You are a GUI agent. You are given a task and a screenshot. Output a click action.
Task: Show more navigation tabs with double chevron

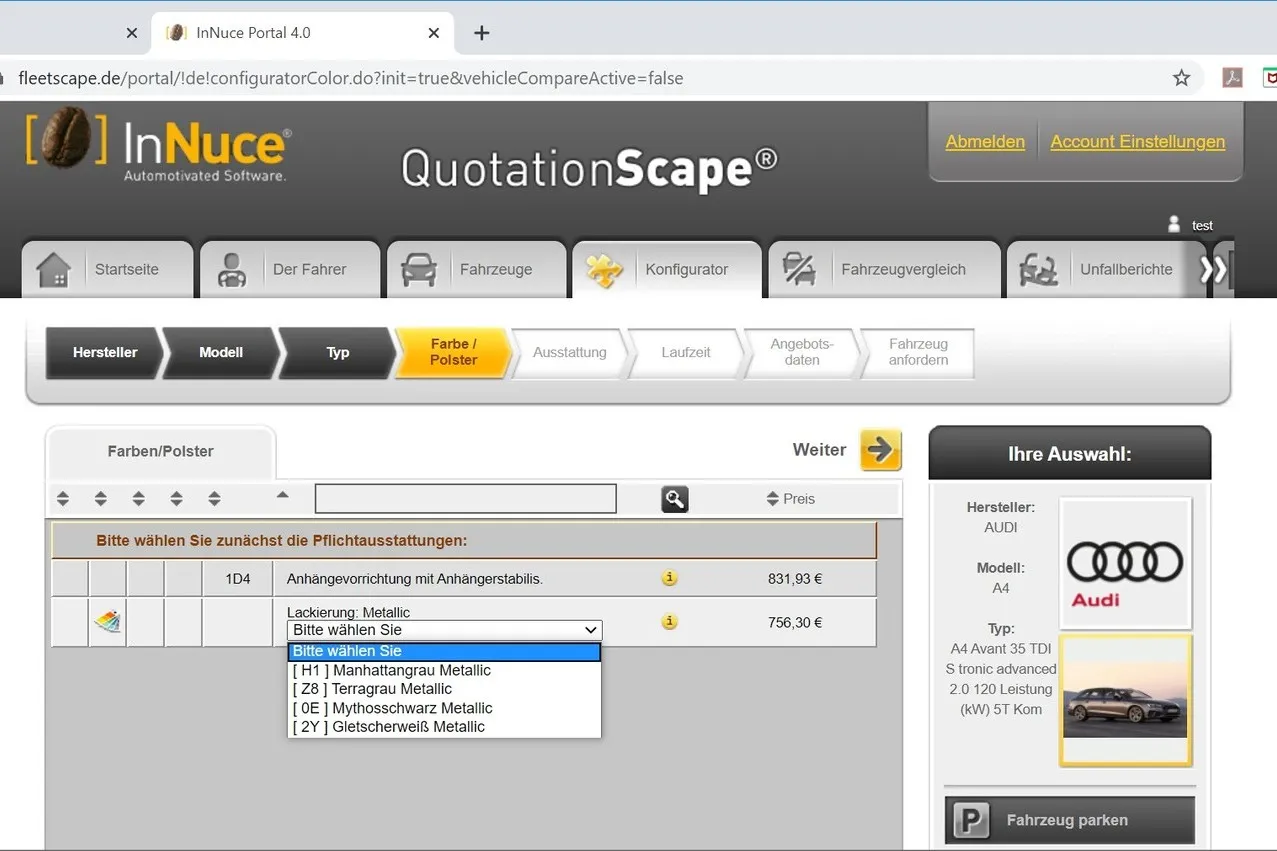(1212, 269)
